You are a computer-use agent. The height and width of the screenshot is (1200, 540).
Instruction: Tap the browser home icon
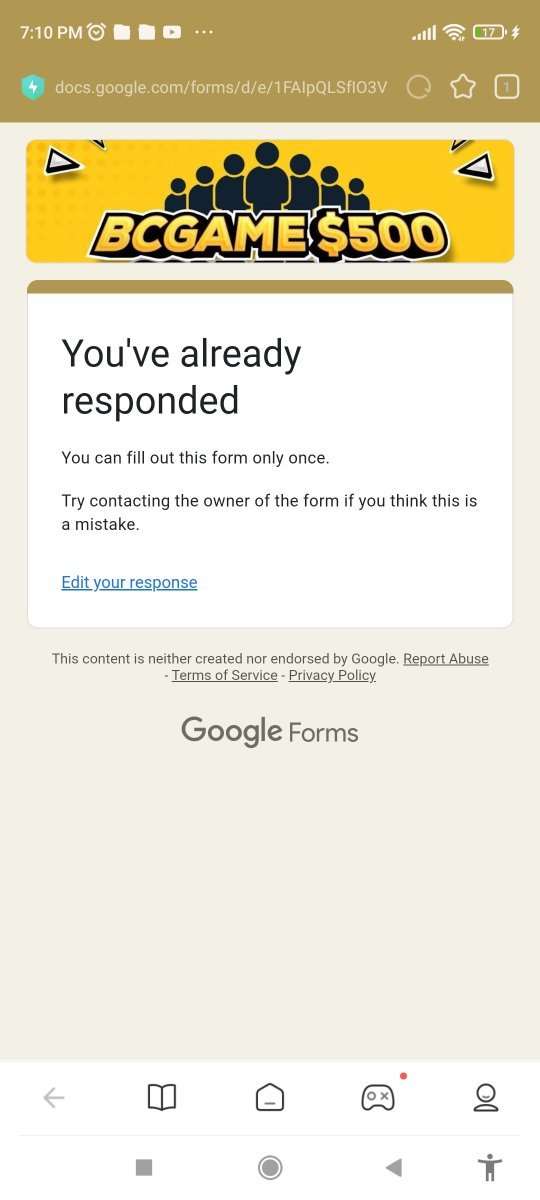270,1098
